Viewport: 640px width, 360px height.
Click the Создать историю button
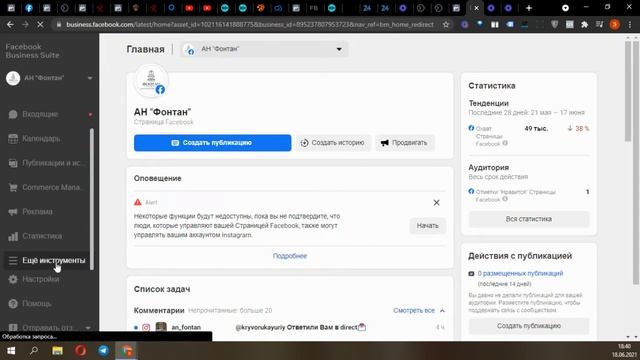[333, 143]
